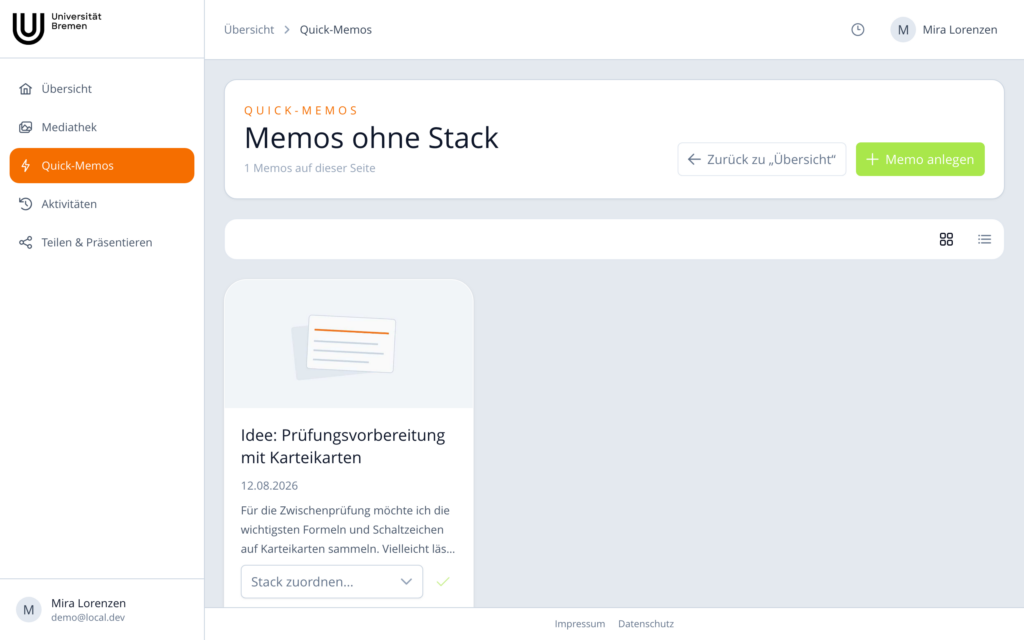The width and height of the screenshot is (1024, 640).
Task: Confirm stack assignment with green checkmark
Action: click(443, 581)
